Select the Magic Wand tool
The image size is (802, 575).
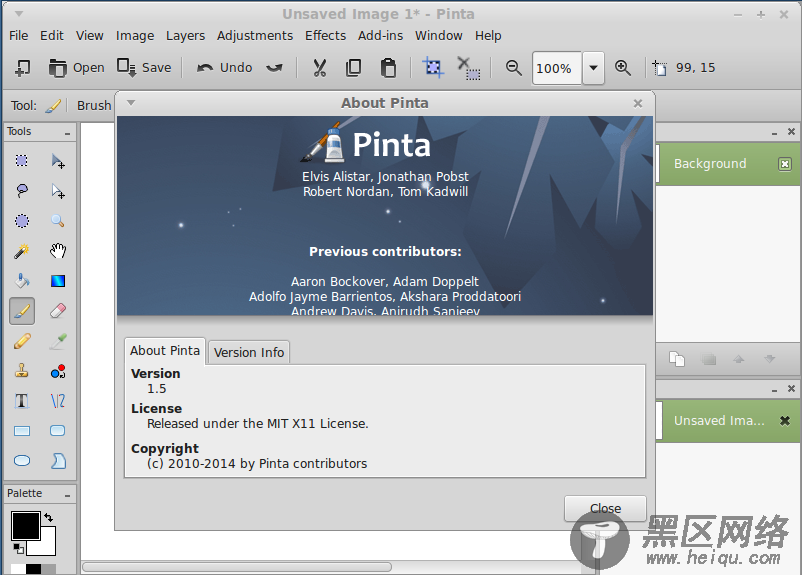[x=21, y=251]
